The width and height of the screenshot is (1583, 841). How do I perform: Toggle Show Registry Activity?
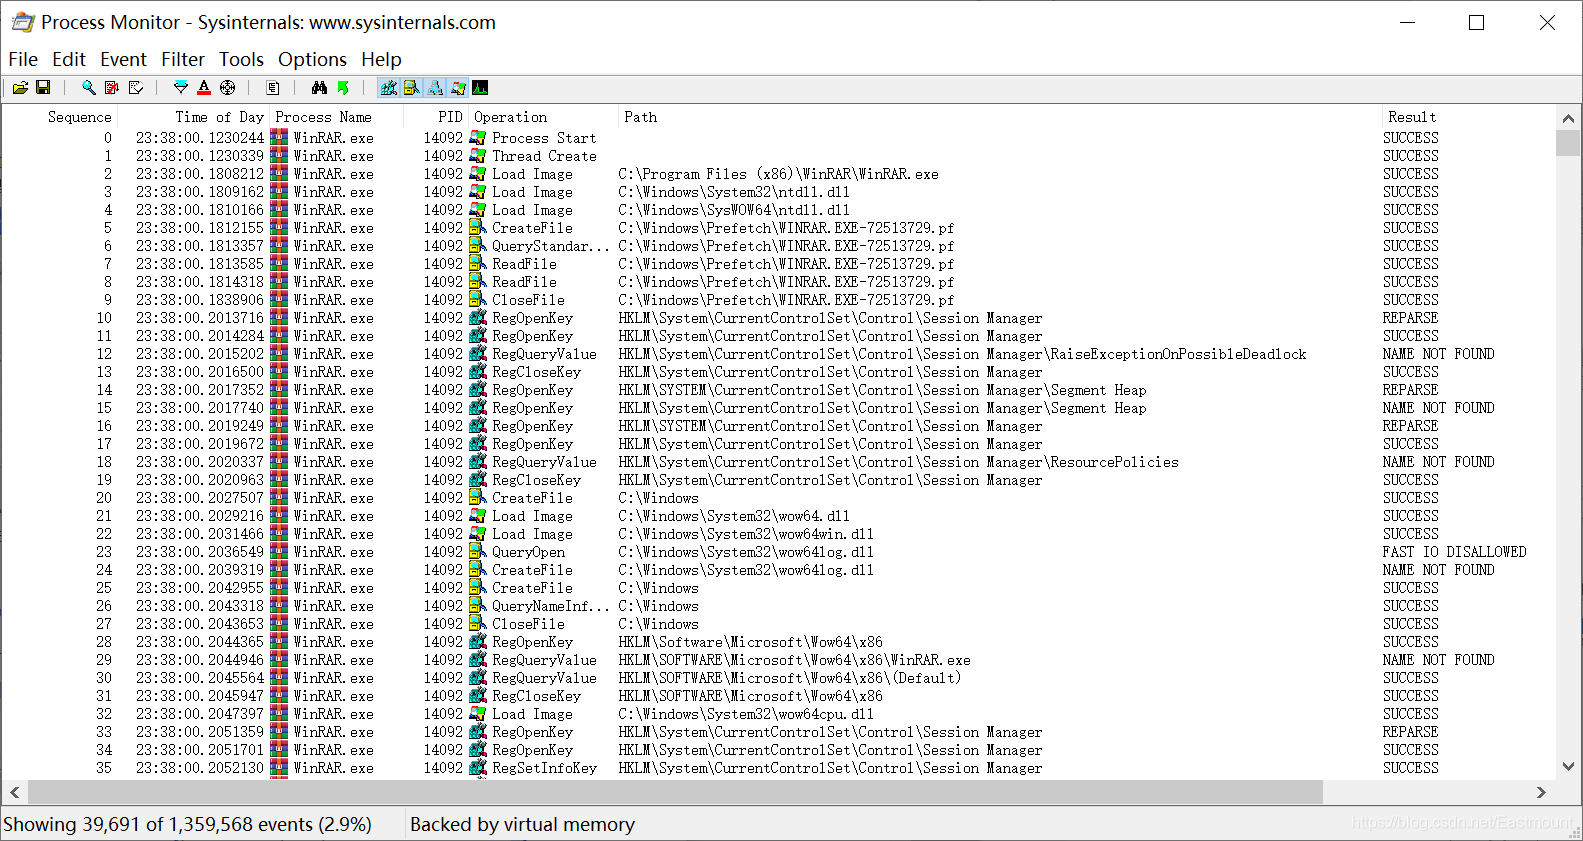(x=389, y=88)
